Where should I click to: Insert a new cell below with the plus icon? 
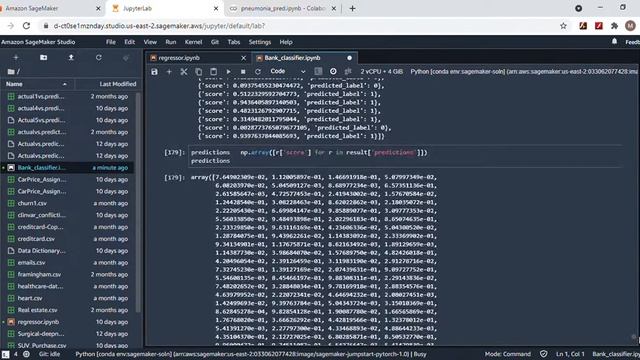(169, 71)
